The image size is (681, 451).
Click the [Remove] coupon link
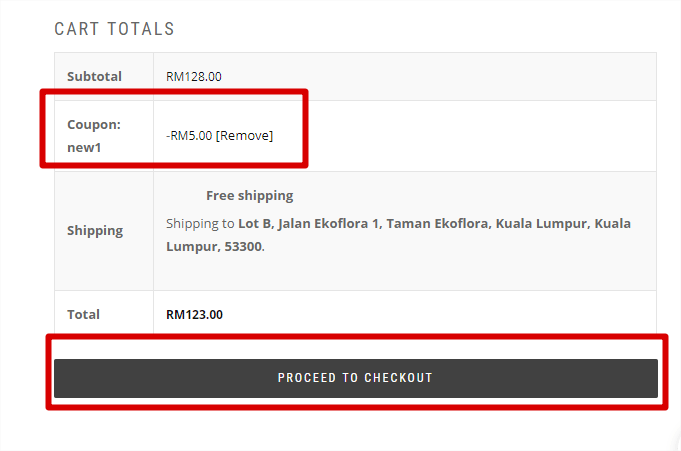[244, 136]
